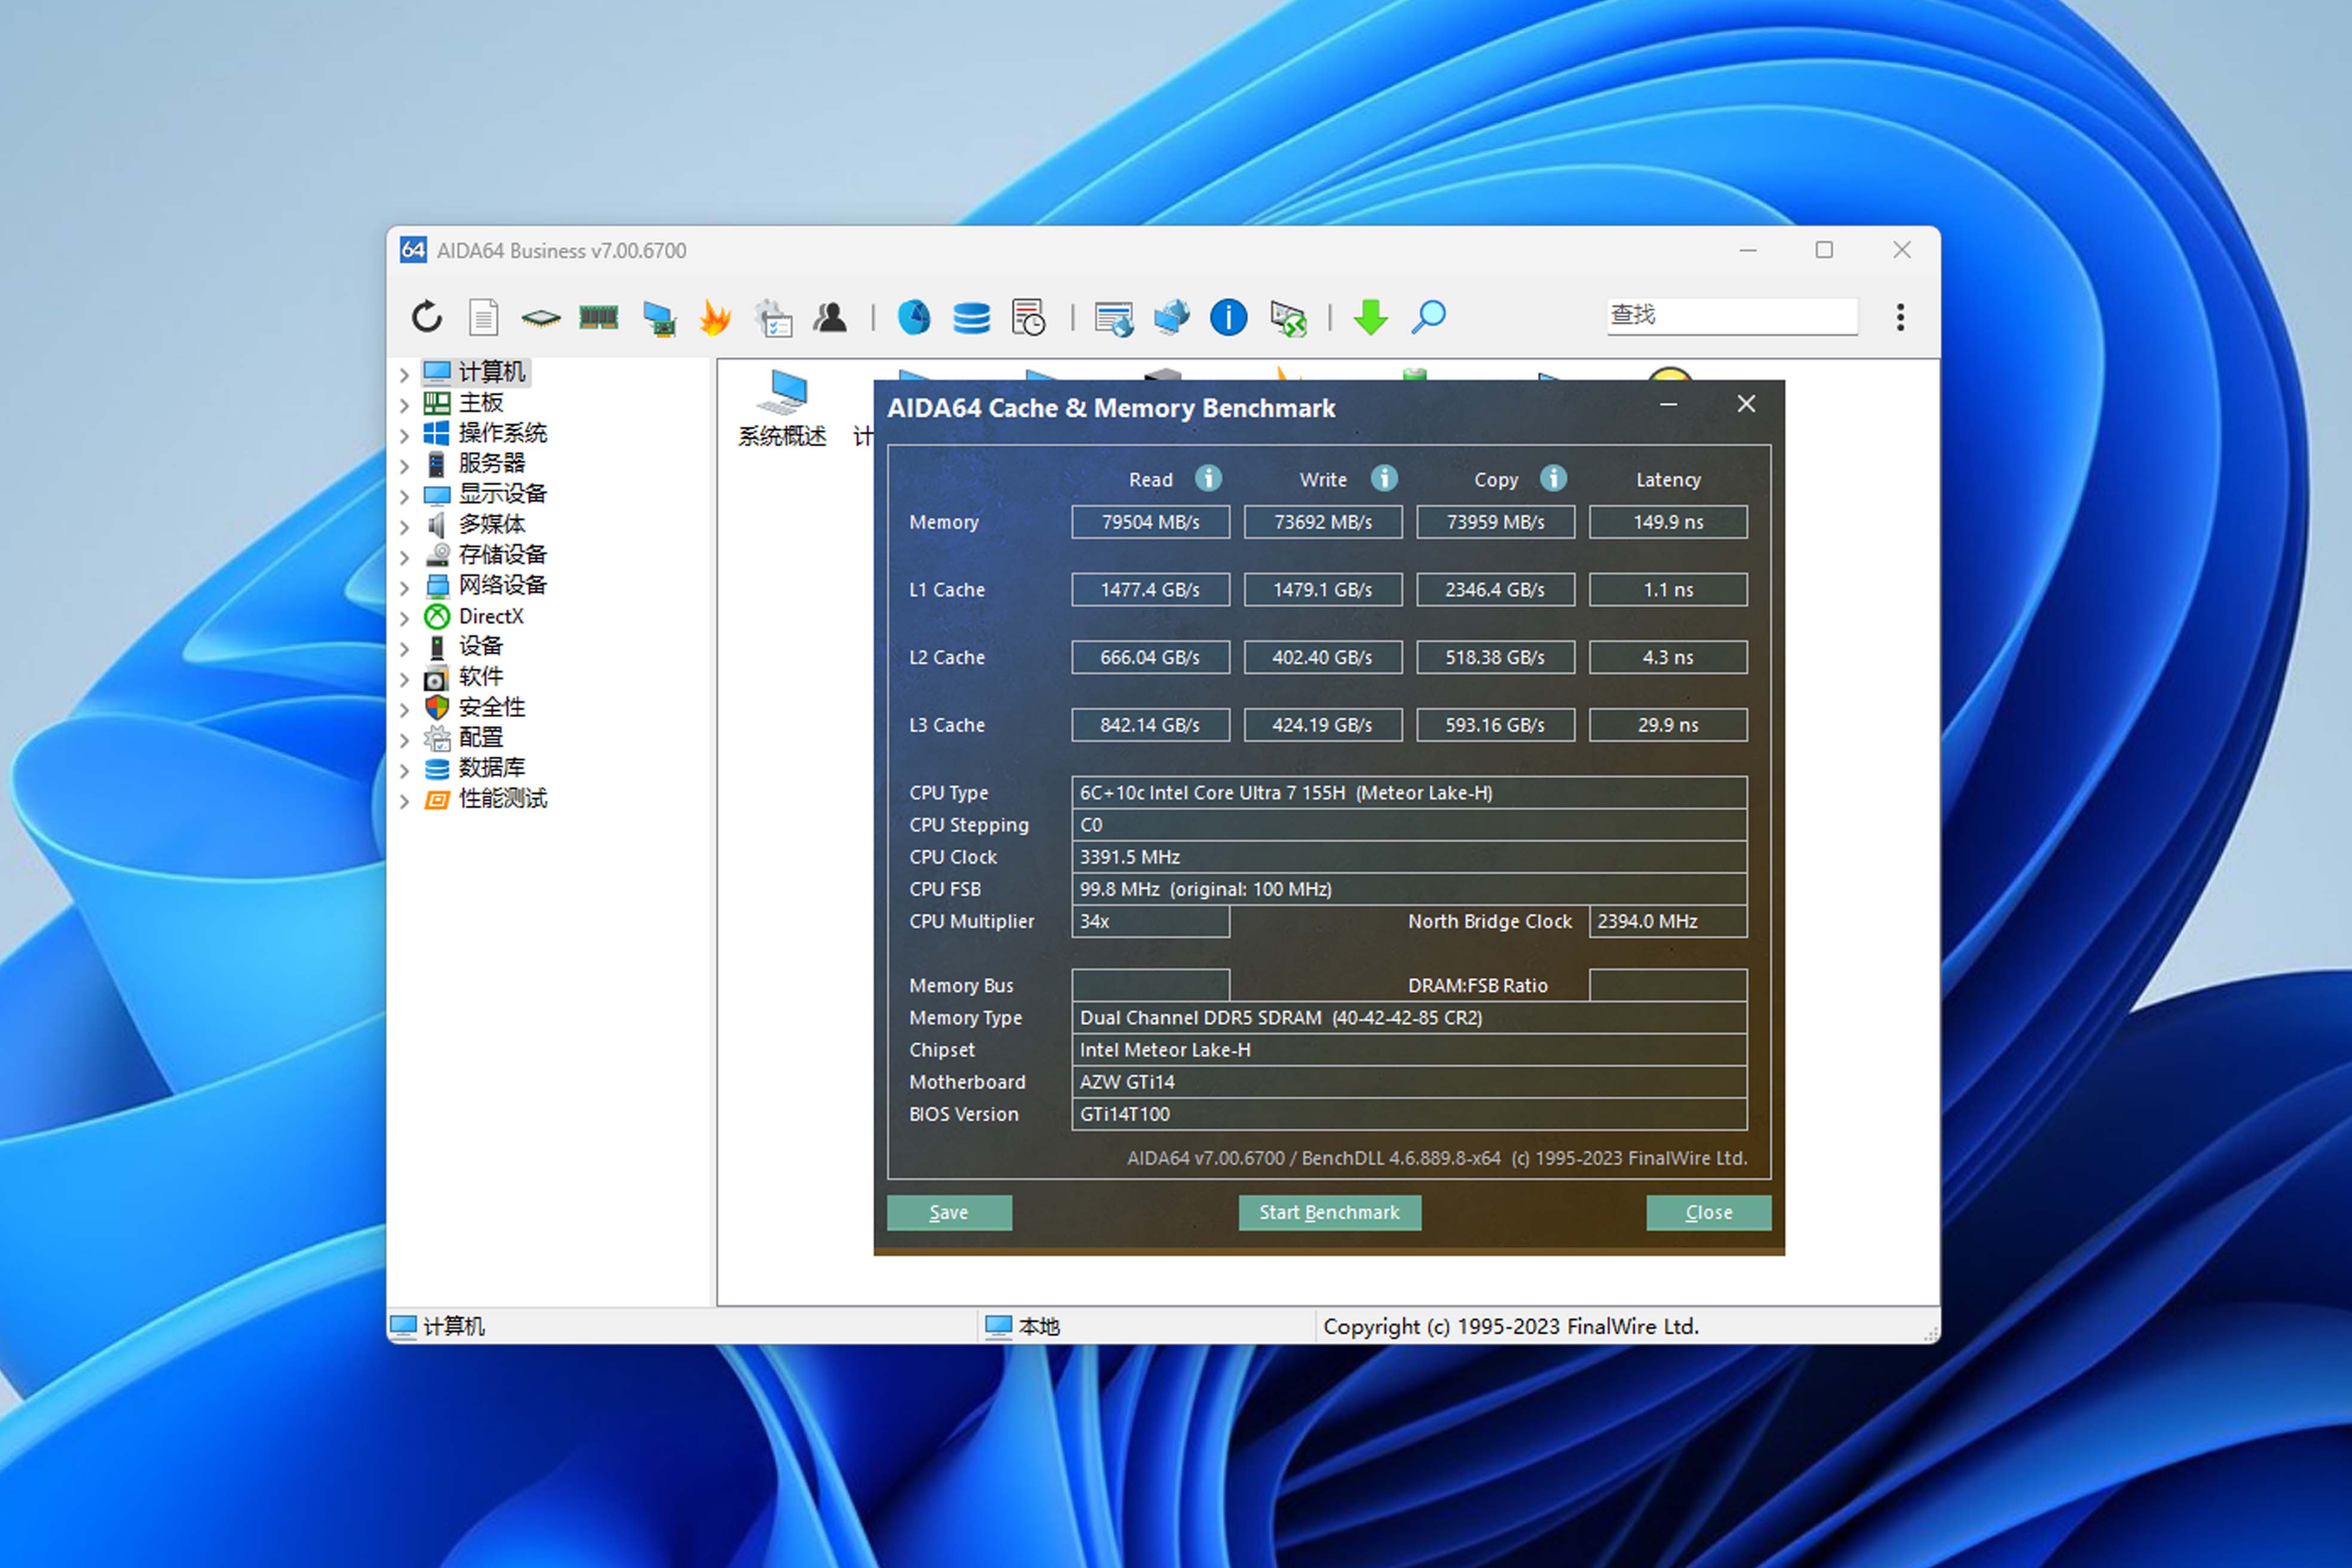Viewport: 2352px width, 1568px height.
Task: Expand the 多媒体 tree node
Action: coord(404,527)
